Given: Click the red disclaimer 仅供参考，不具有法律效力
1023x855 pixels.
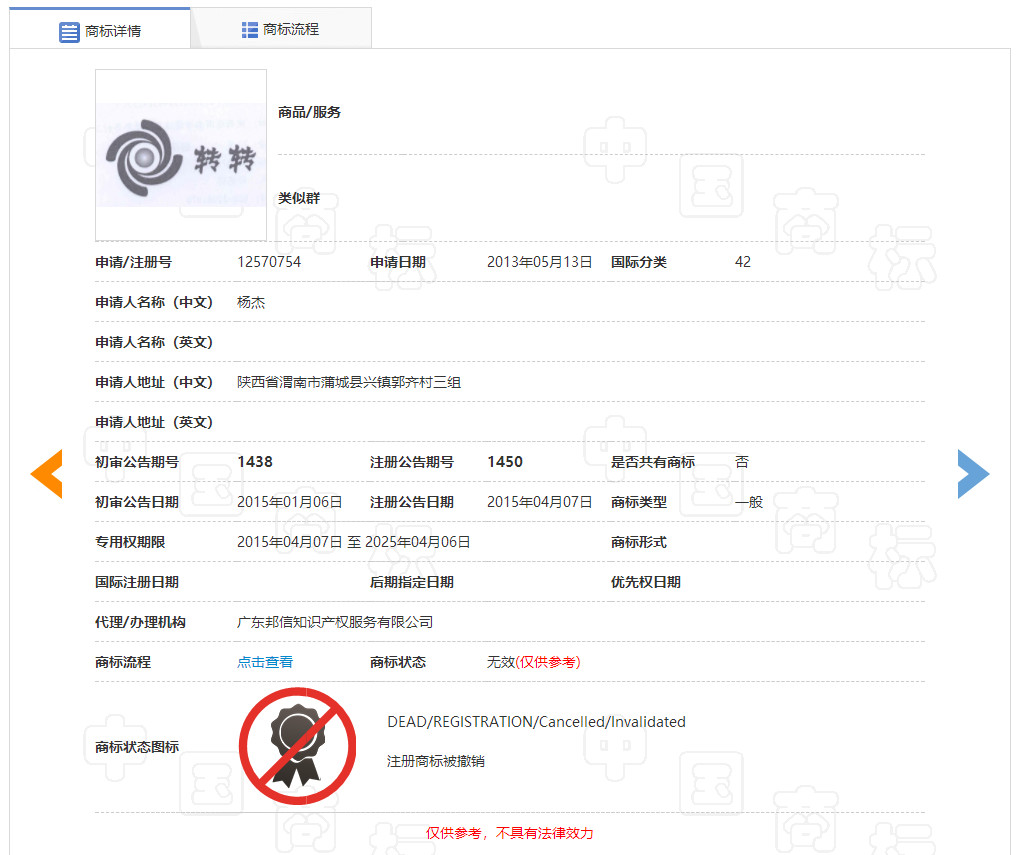Looking at the screenshot, I should pos(510,833).
